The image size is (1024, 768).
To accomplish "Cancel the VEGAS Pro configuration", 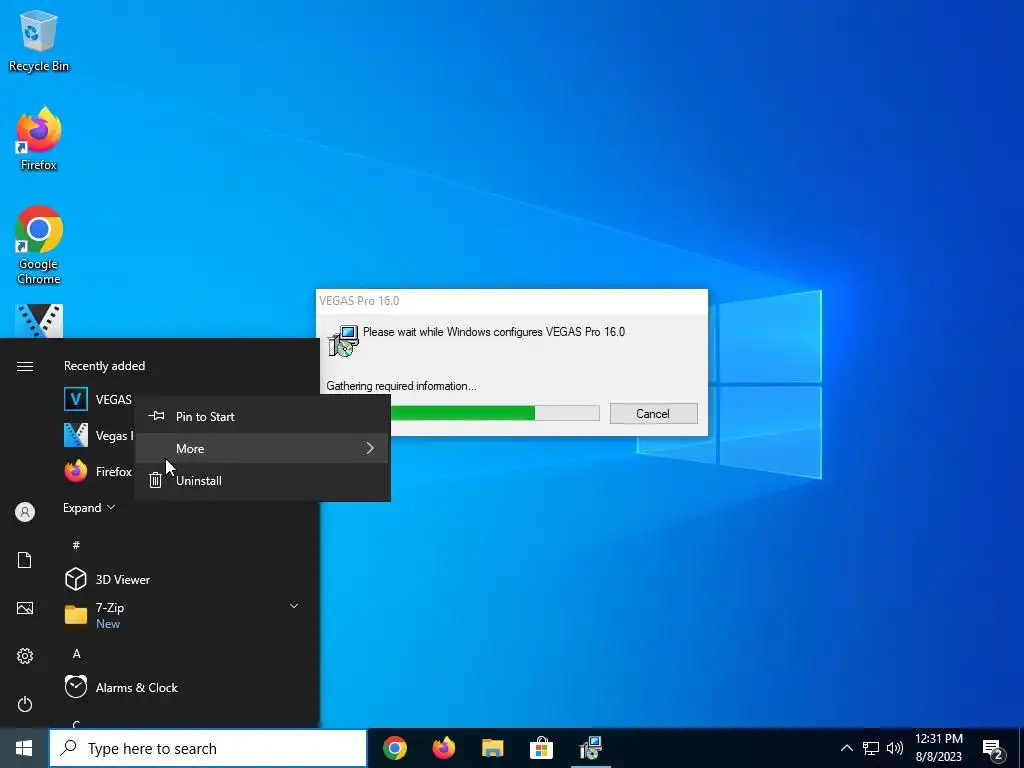I will 653,413.
